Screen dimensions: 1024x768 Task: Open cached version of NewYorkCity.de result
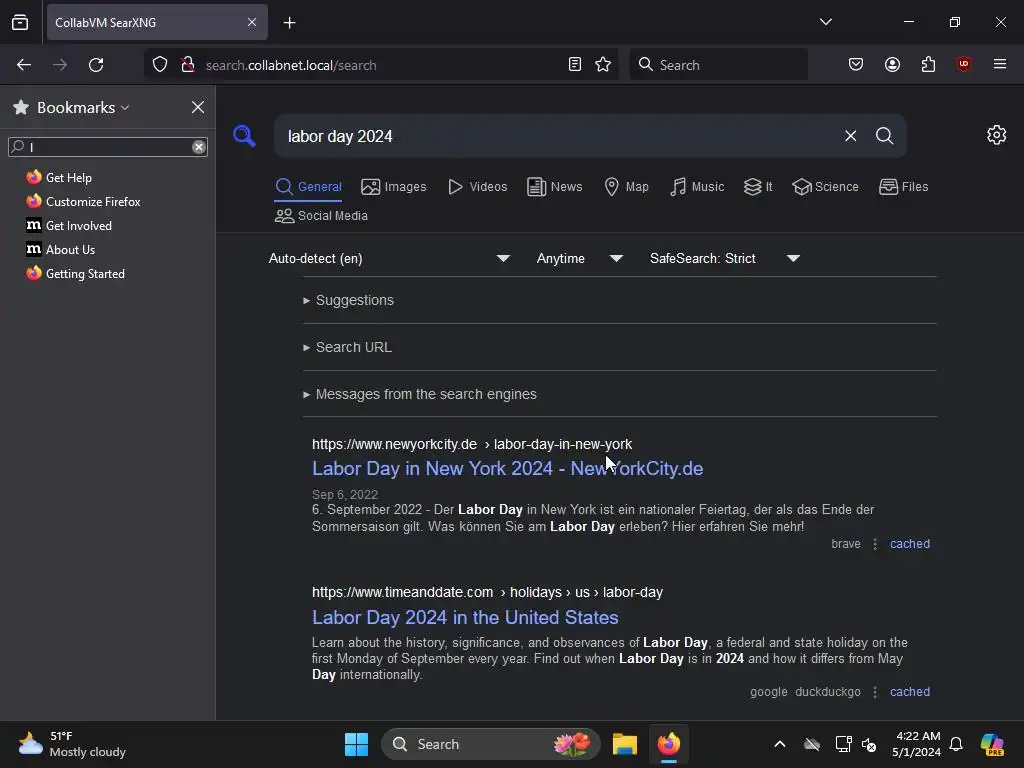[910, 544]
